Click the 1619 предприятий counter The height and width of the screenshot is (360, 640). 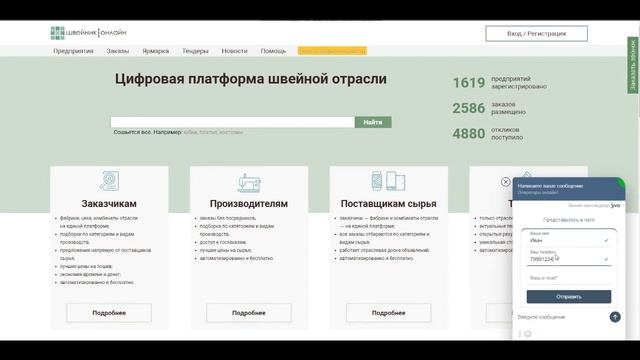[500, 82]
